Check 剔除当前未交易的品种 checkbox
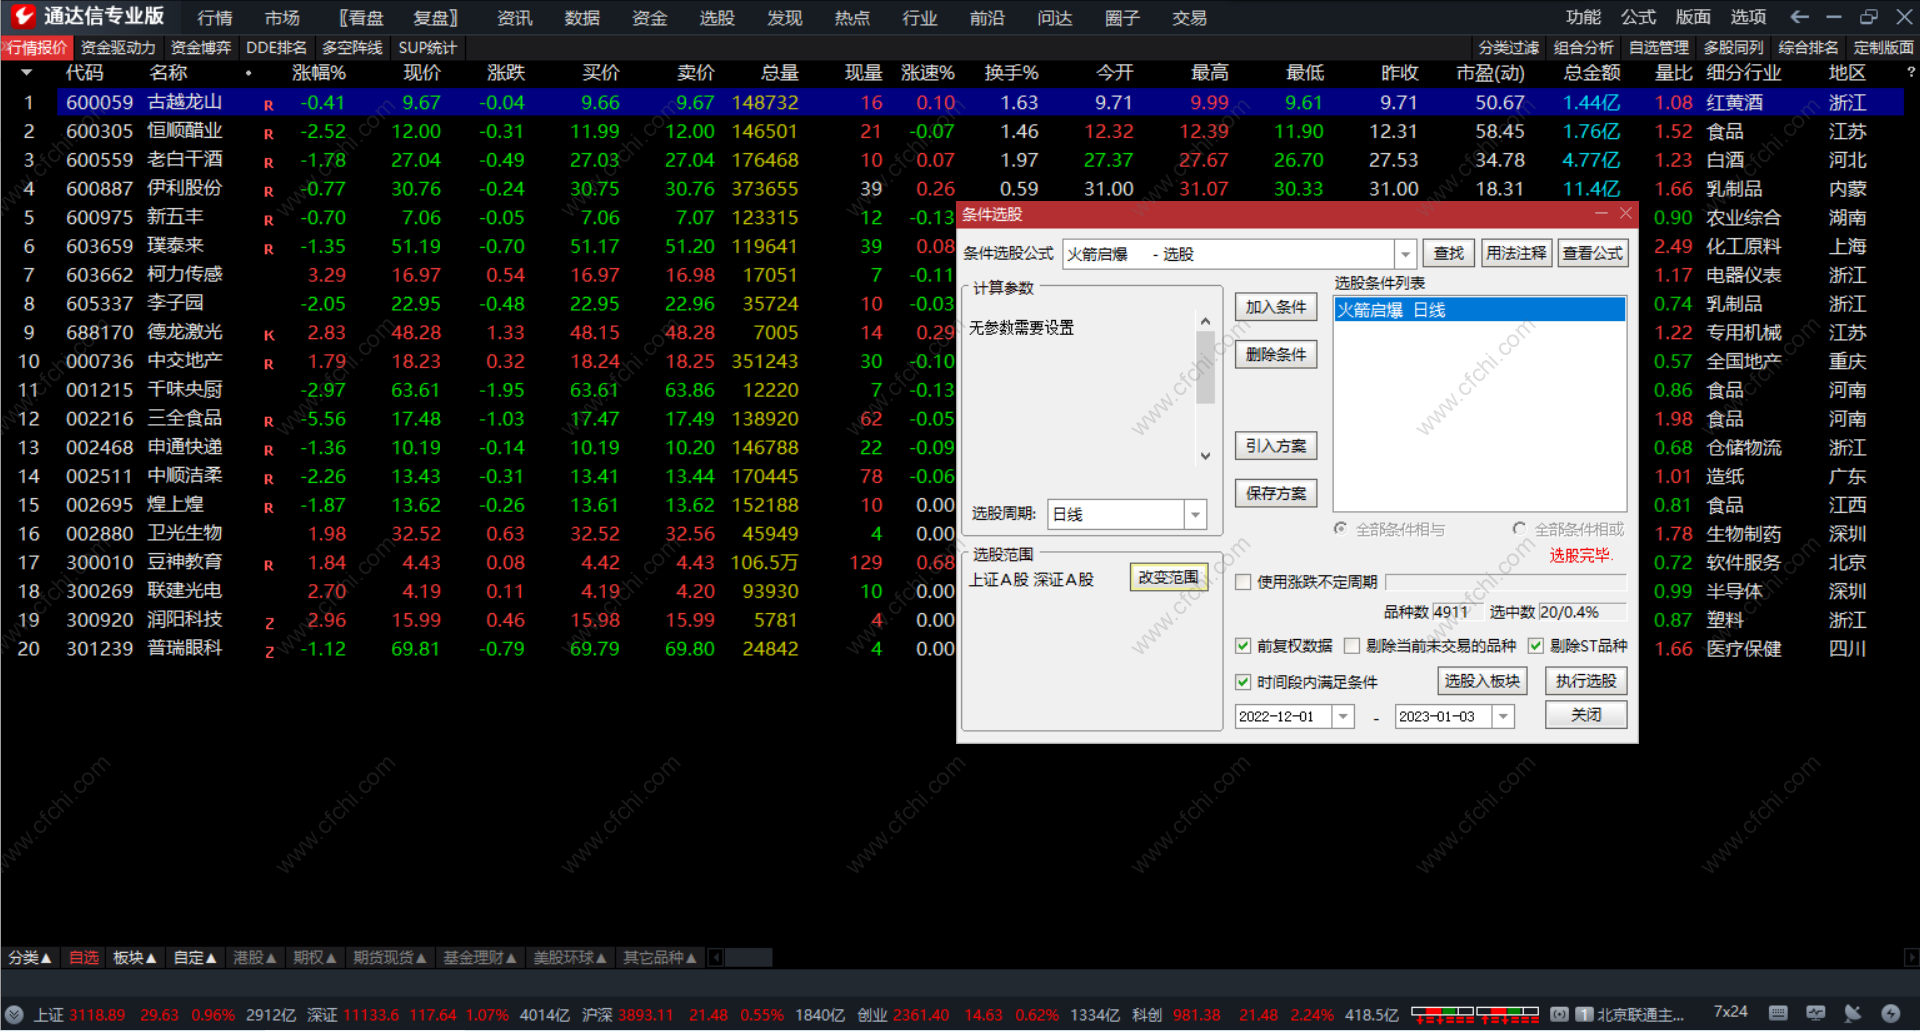Image resolution: width=1920 pixels, height=1031 pixels. coord(1352,646)
